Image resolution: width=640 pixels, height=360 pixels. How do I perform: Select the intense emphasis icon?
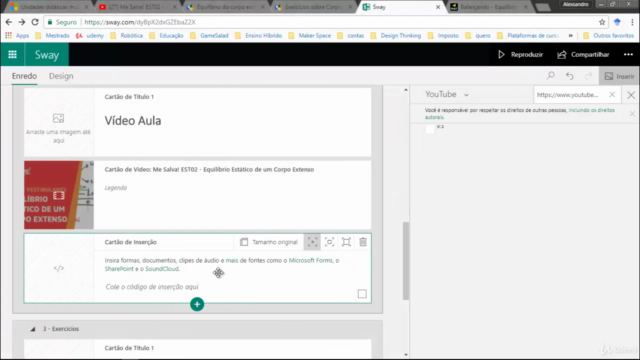pos(346,242)
